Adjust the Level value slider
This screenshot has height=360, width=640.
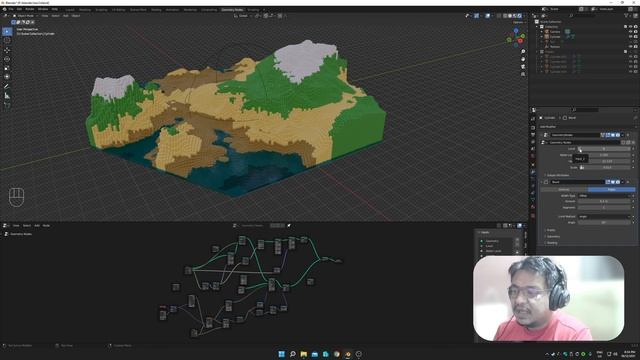604,149
